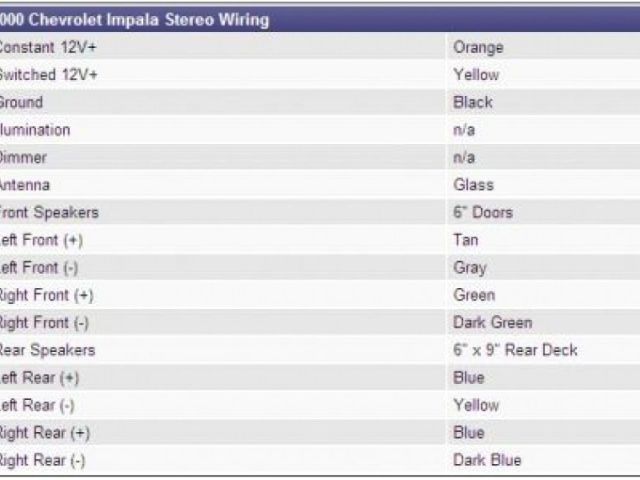Click the Tan wire color cell
Image resolution: width=640 pixels, height=480 pixels.
pyautogui.click(x=466, y=240)
